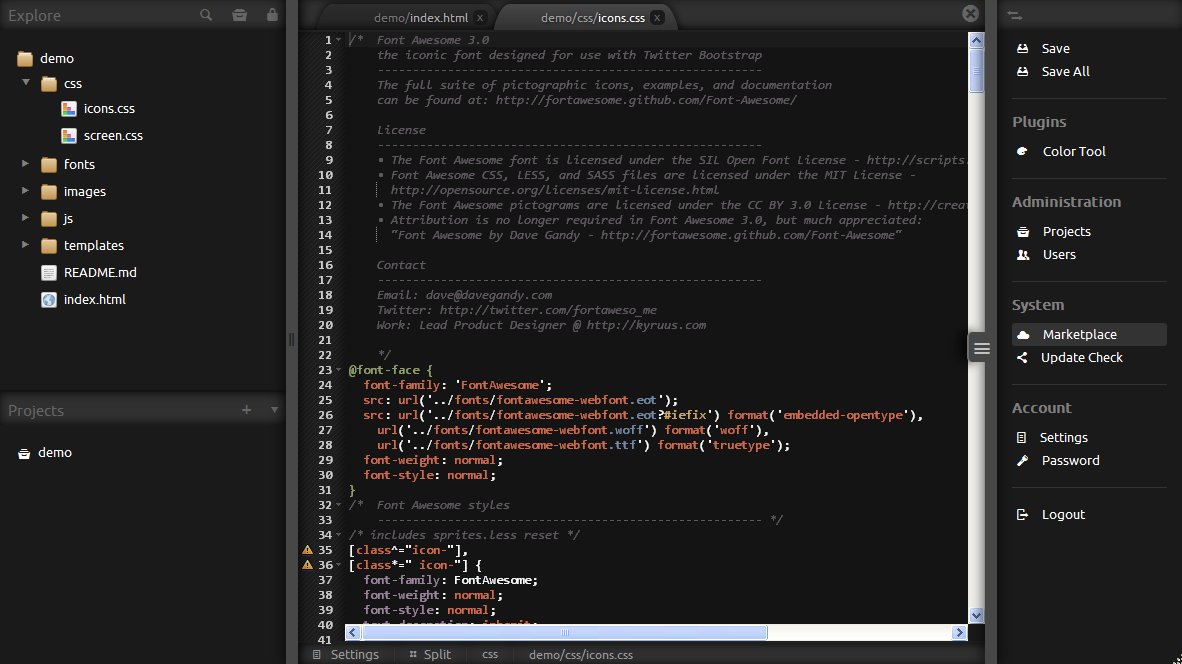Close the demo/css/icons.css tab
The image size is (1182, 664).
[x=656, y=18]
